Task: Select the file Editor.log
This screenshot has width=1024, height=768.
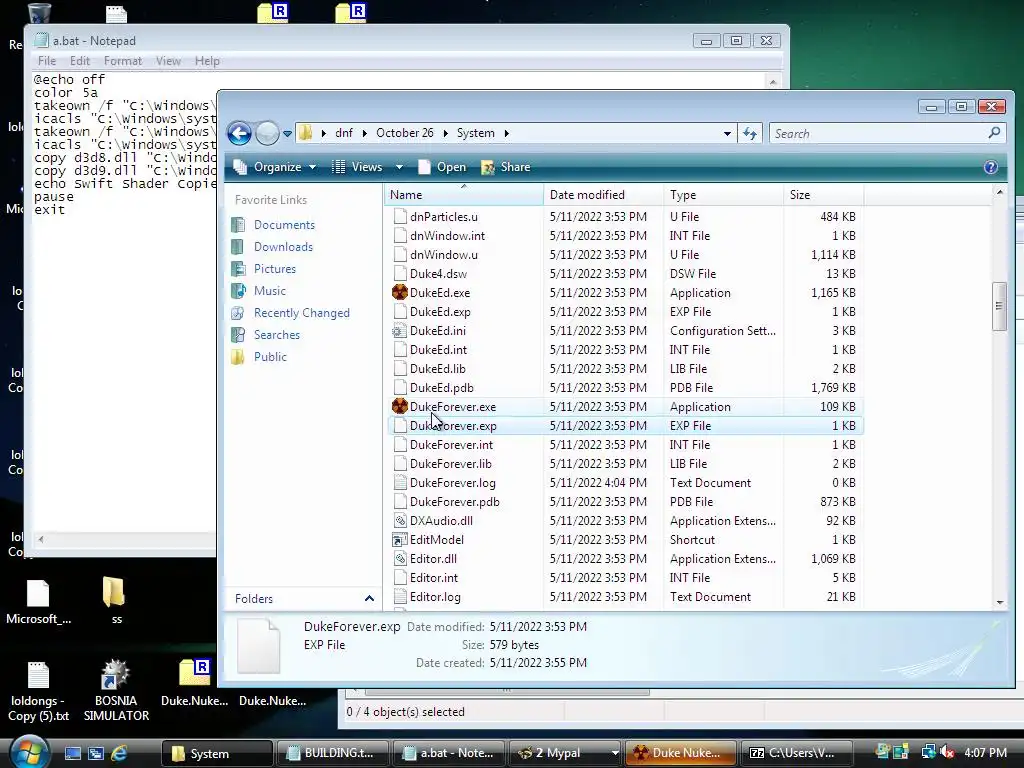Action: click(x=435, y=597)
